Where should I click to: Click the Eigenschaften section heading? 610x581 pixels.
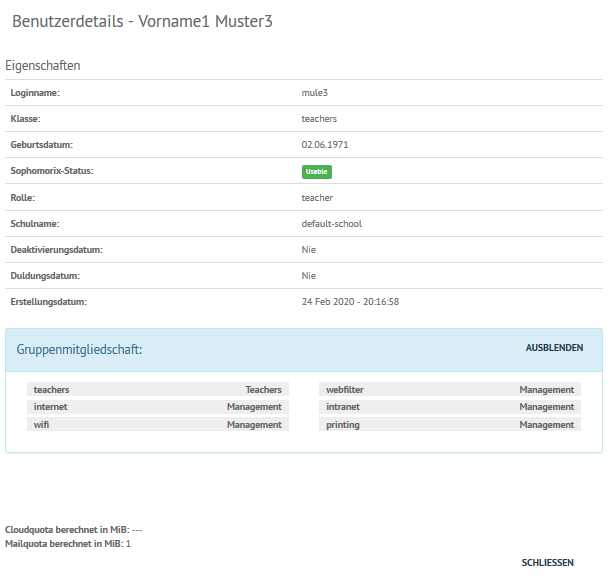point(43,65)
